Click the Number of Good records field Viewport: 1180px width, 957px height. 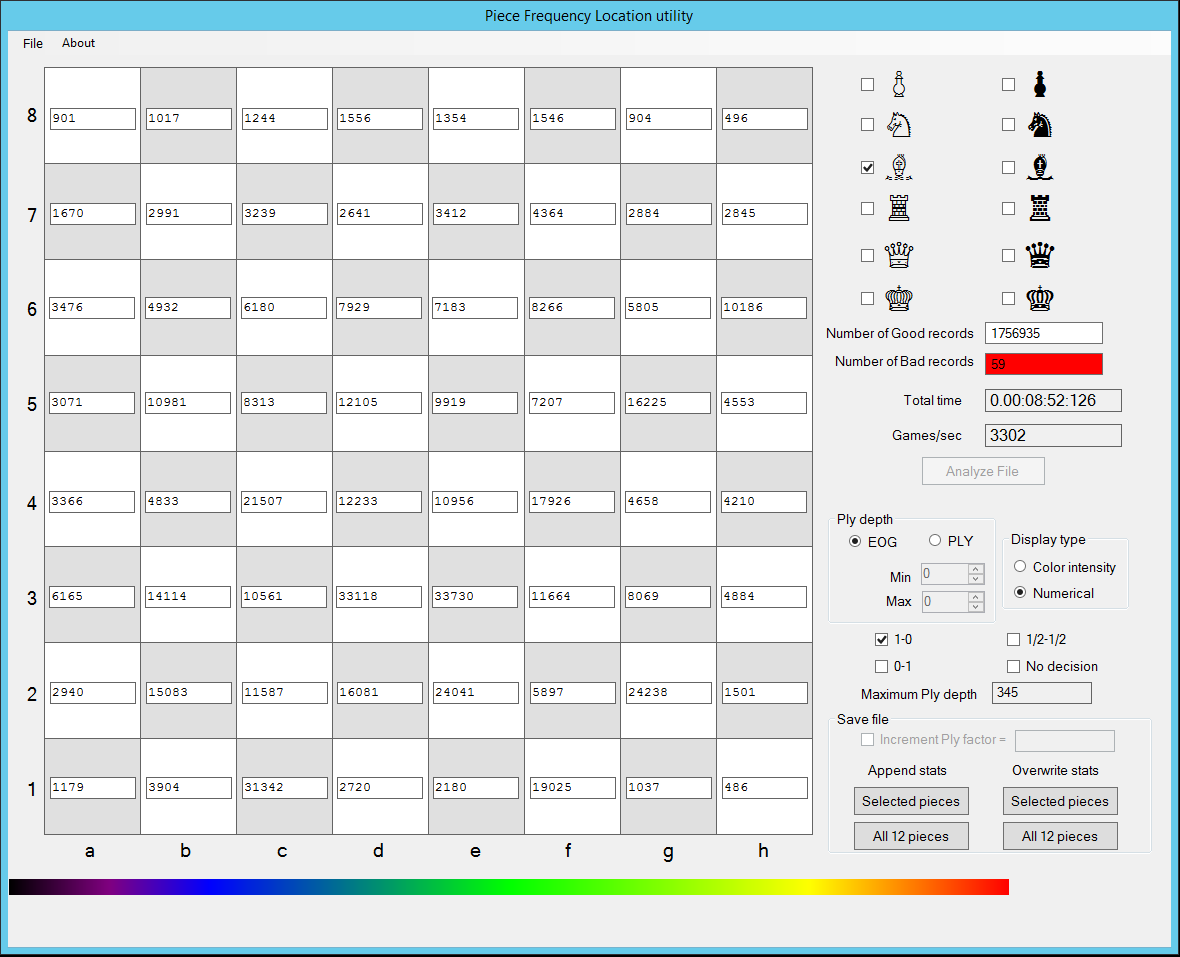coord(1044,333)
